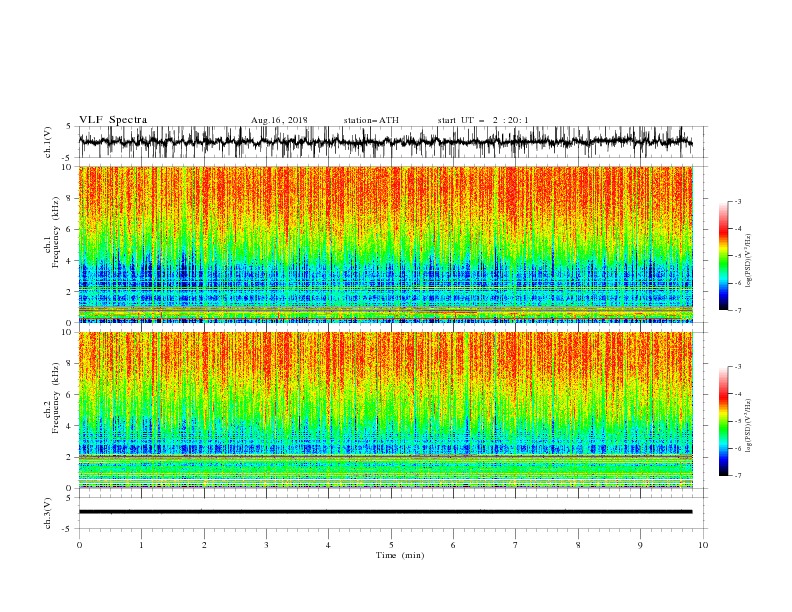This screenshot has width=792, height=612.
Task: Click the "-5" label on ch.2 color bar
Action: [x=738, y=421]
